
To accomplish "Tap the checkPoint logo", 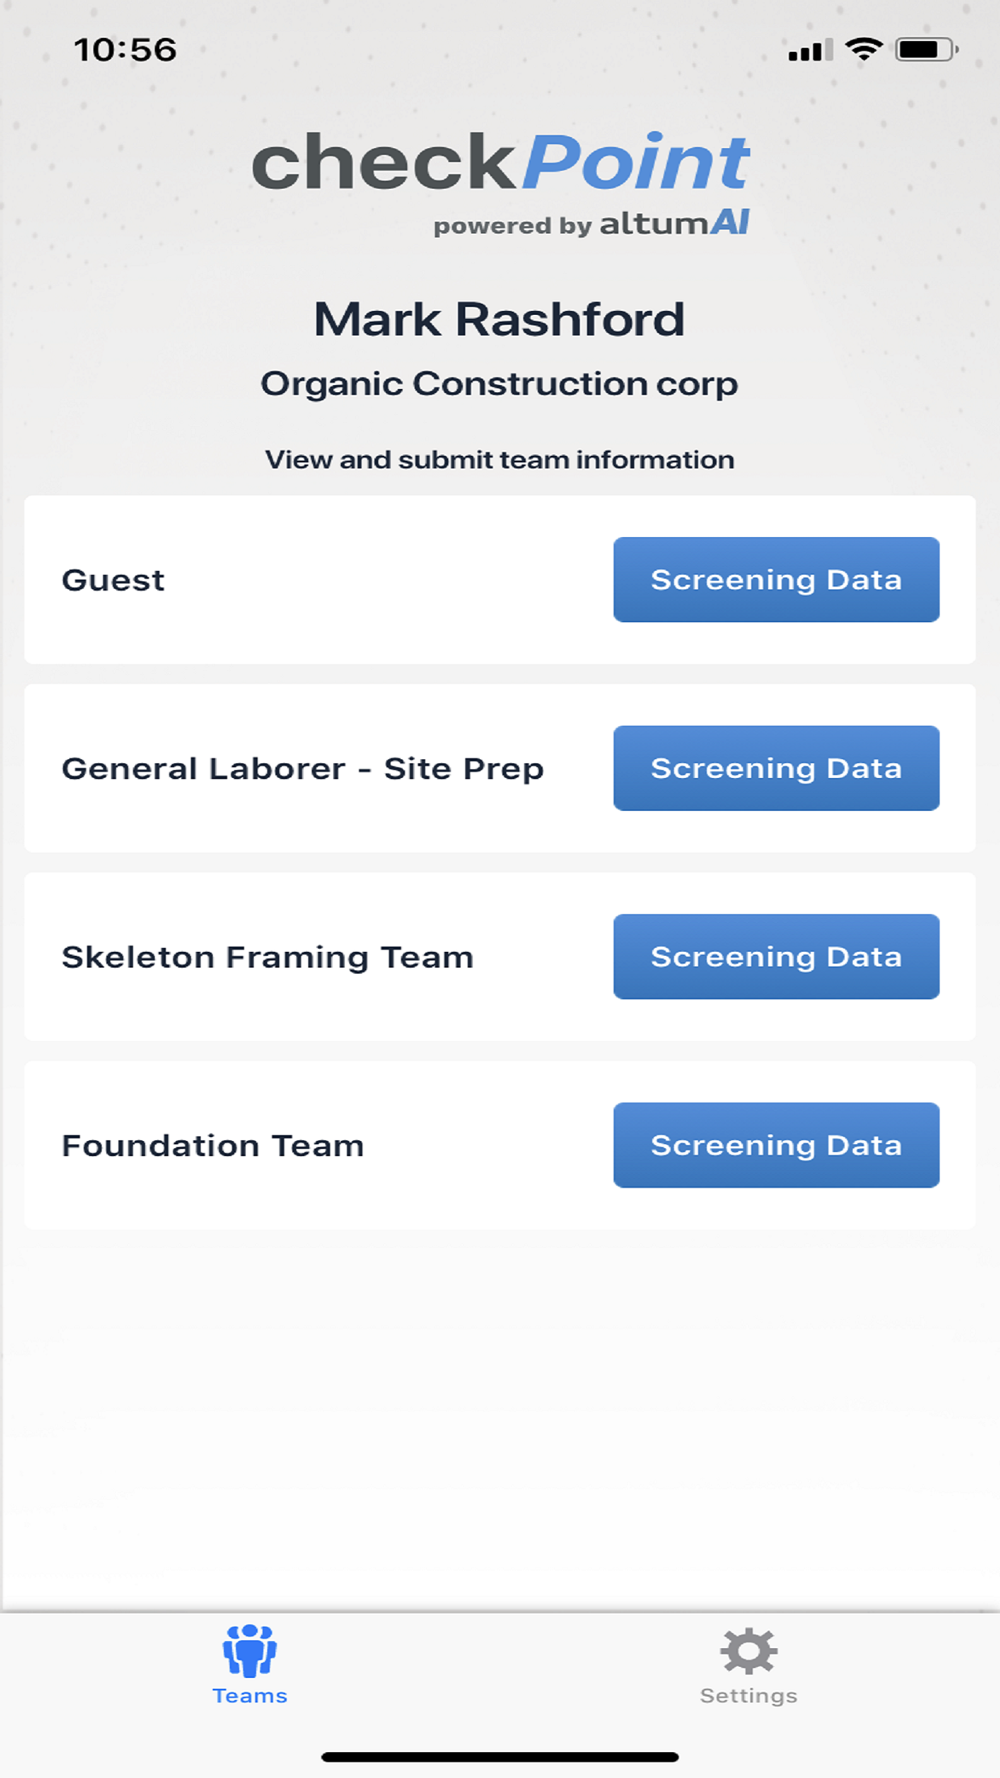I will click(x=500, y=162).
